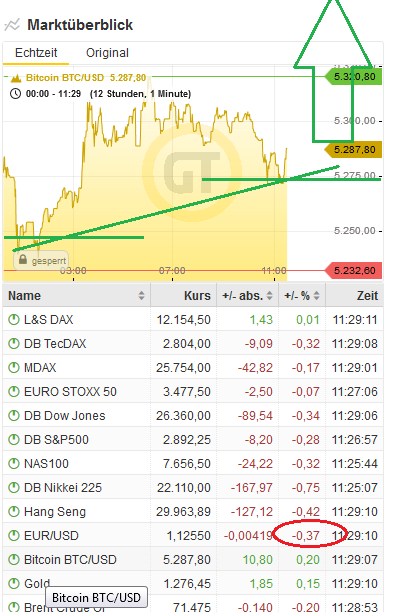
Task: Click the Marktüberblick chart icon in header
Action: click(12, 25)
